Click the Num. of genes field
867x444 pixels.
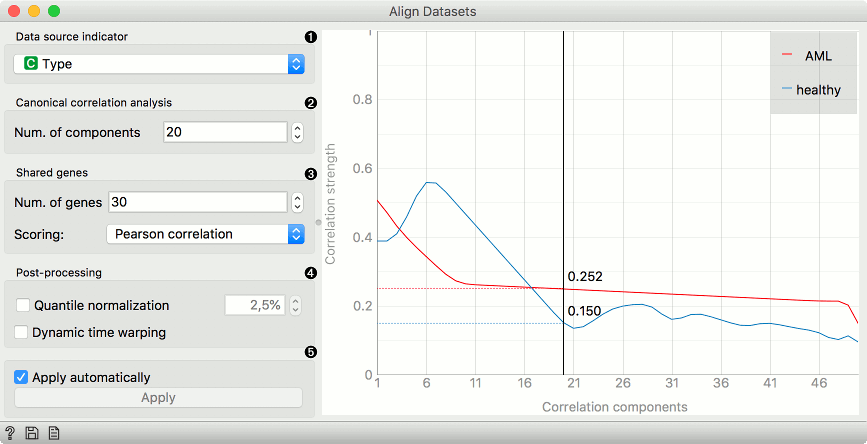[198, 202]
